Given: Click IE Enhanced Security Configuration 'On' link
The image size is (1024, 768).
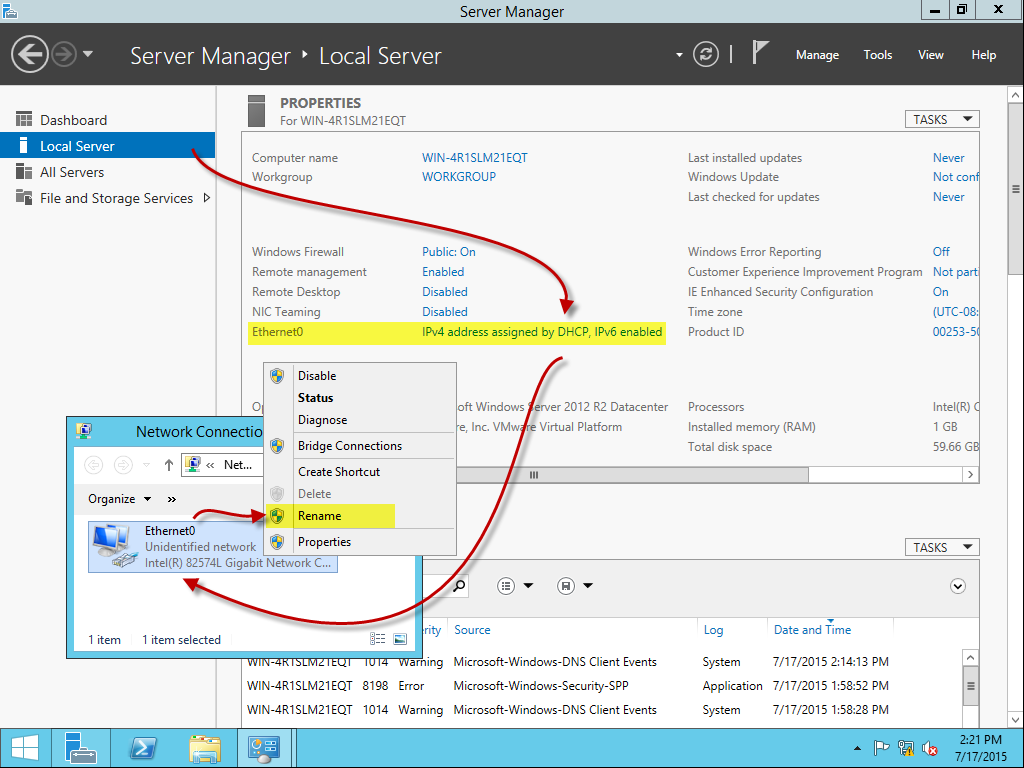Looking at the screenshot, I should click(940, 292).
